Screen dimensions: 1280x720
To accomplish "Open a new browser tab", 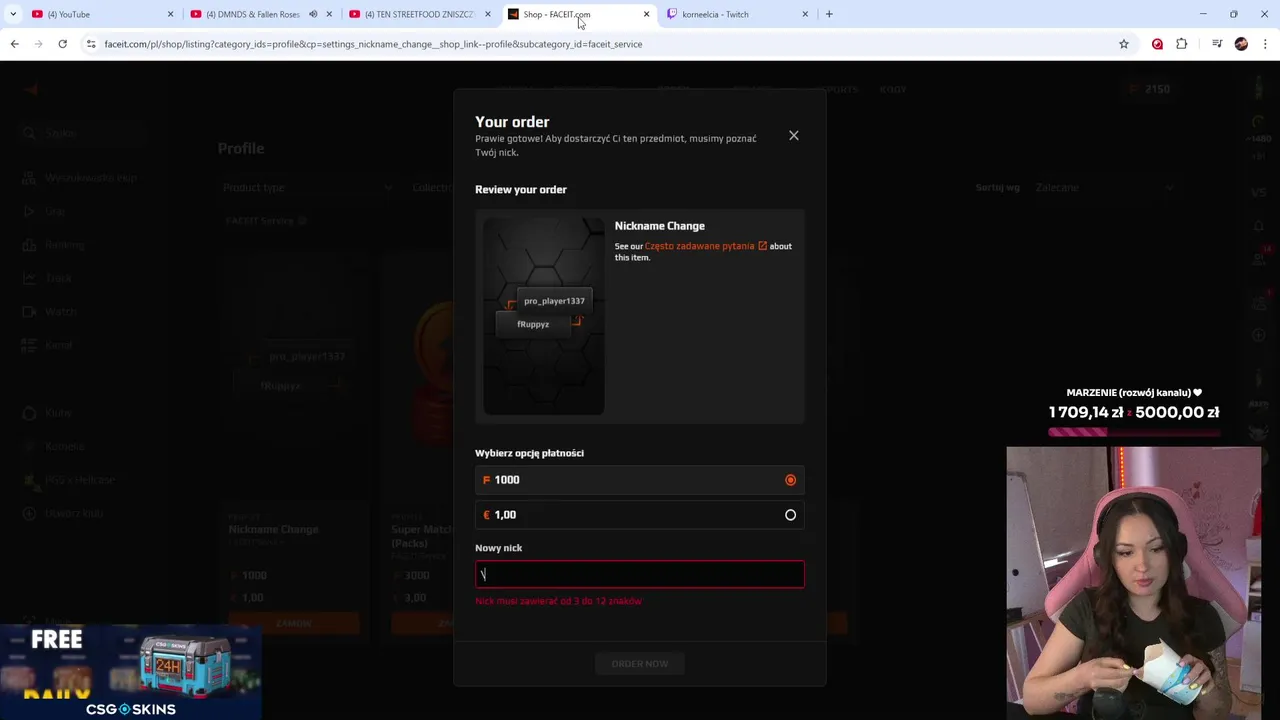I will [829, 14].
